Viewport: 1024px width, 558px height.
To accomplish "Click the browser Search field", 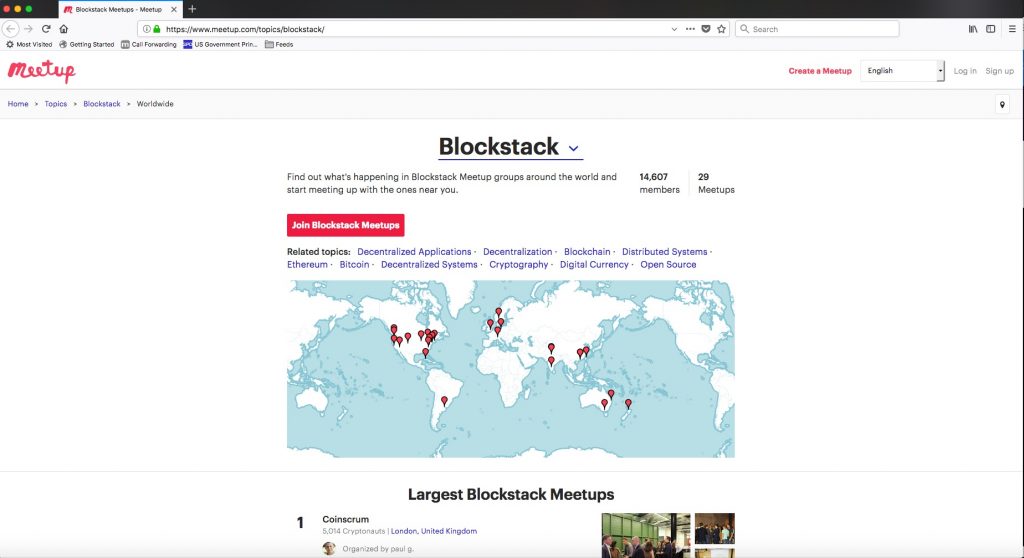I will tap(817, 29).
